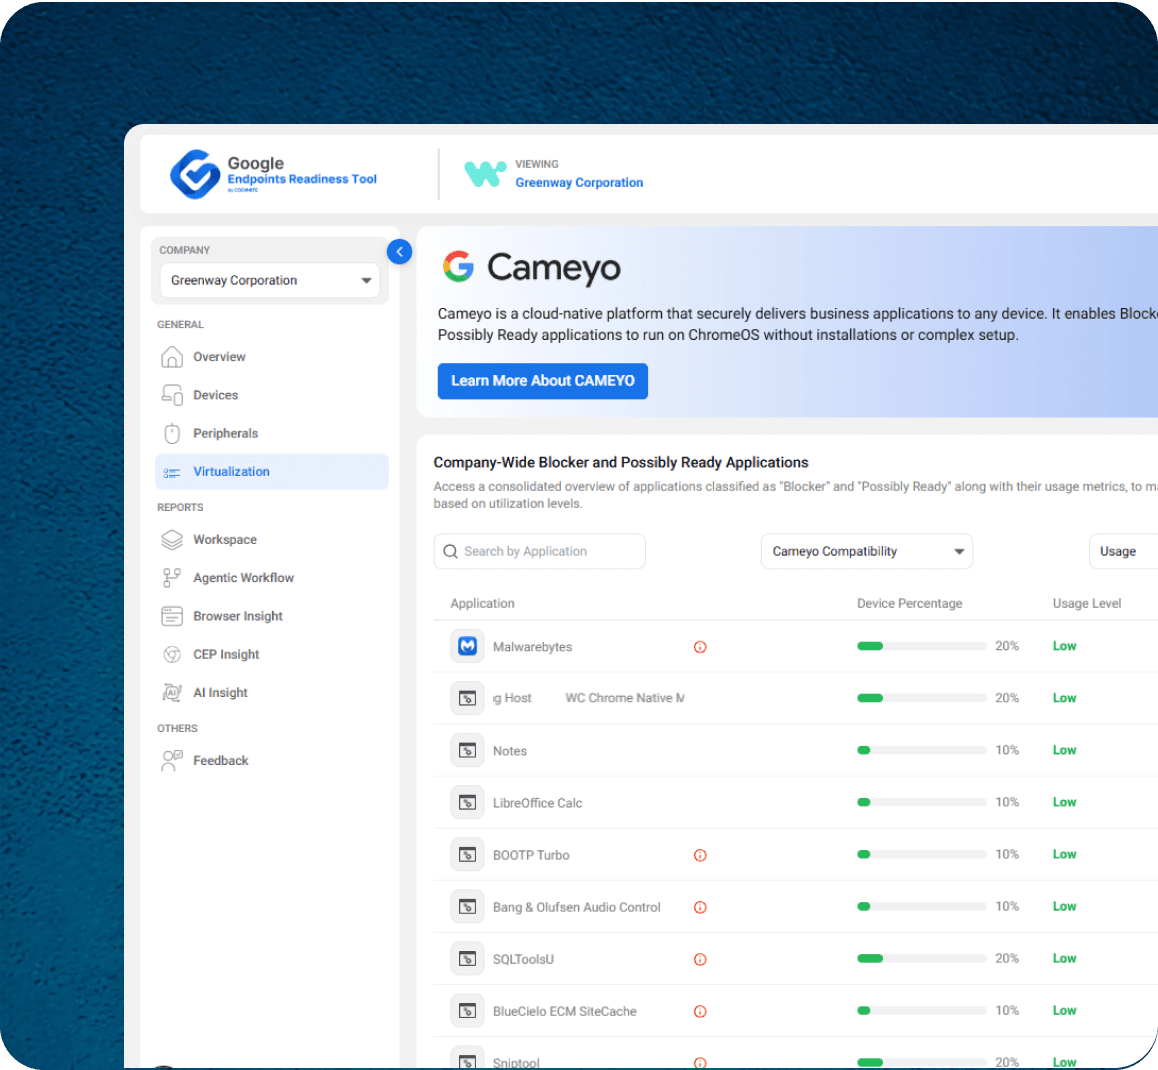
Task: Click the Google G logo beside Cameyo
Action: point(459,267)
